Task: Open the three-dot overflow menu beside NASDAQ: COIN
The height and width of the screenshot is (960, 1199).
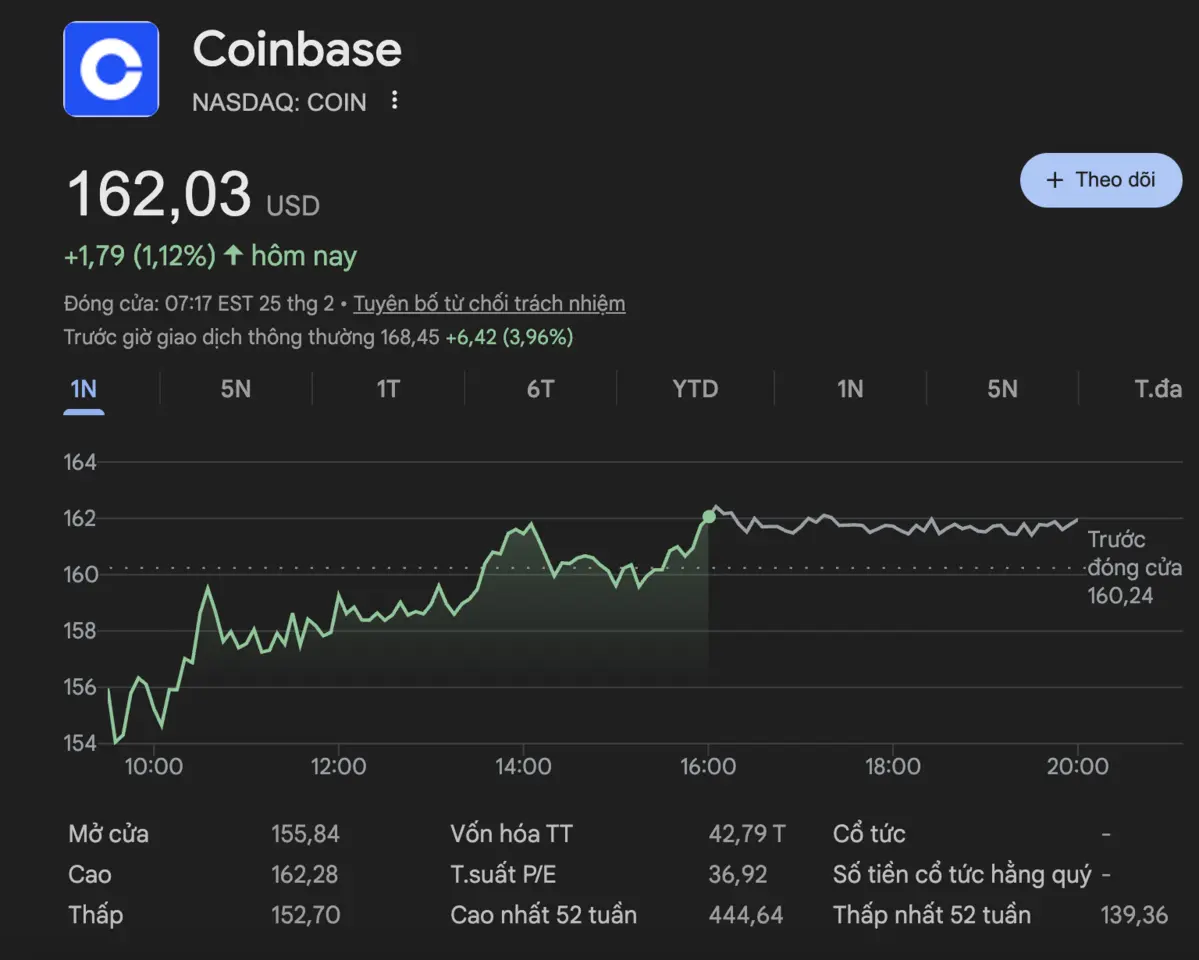Action: click(x=394, y=100)
